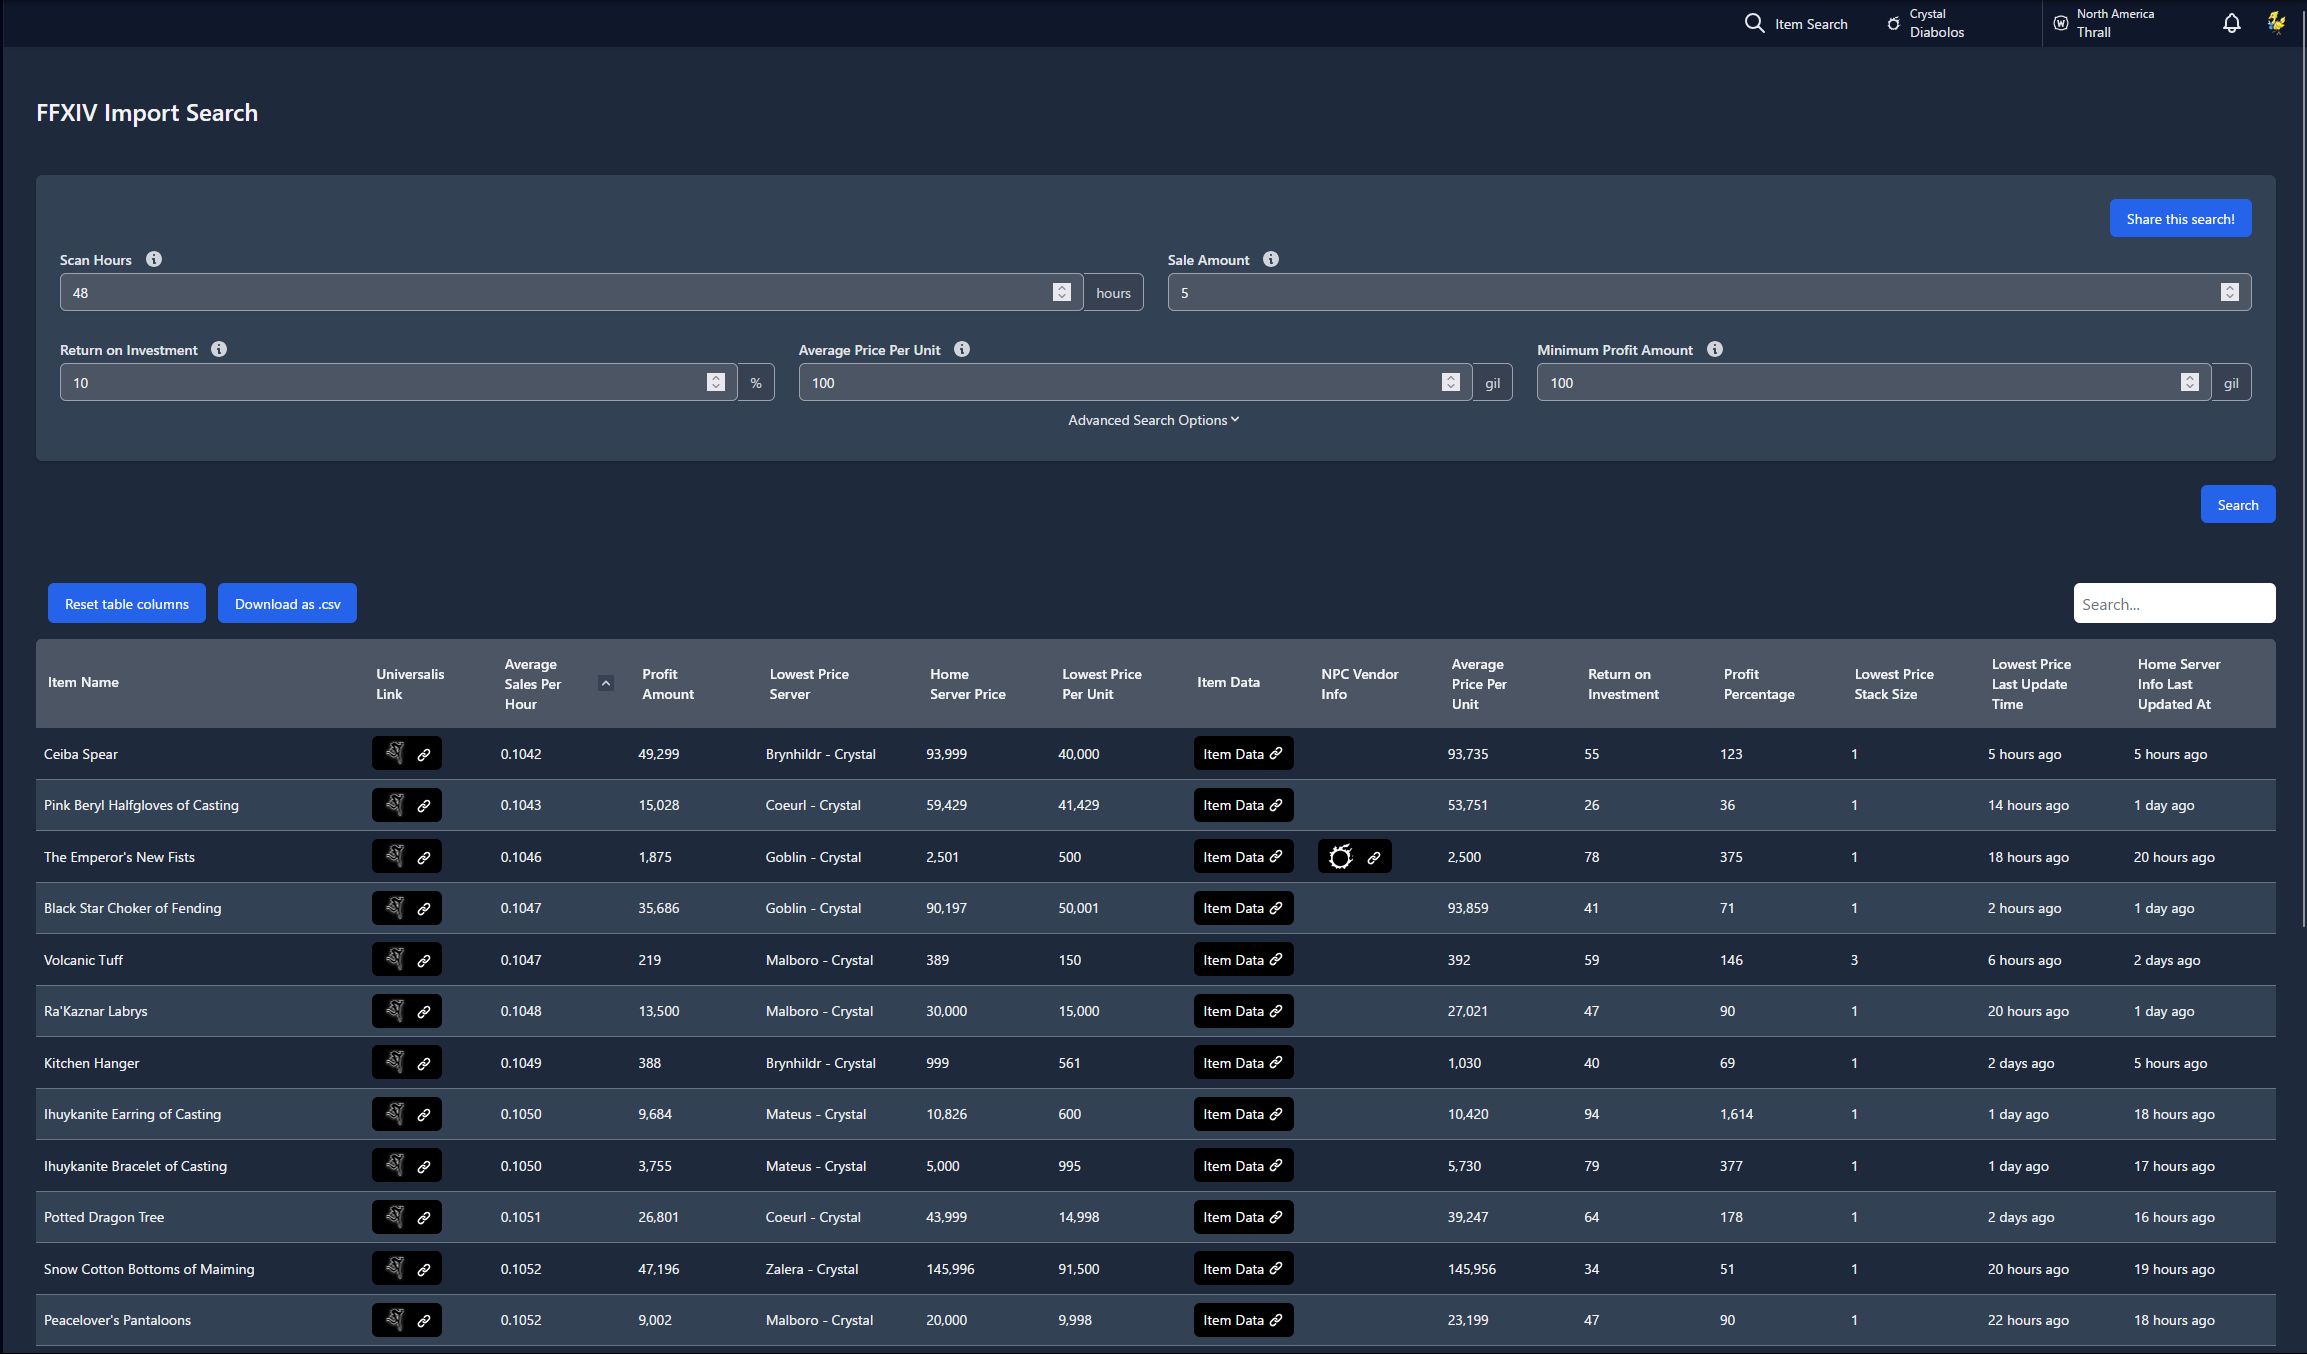Screen dimensions: 2307x1354
Task: Show Minimum Profit Amount info icon
Action: point(1715,349)
